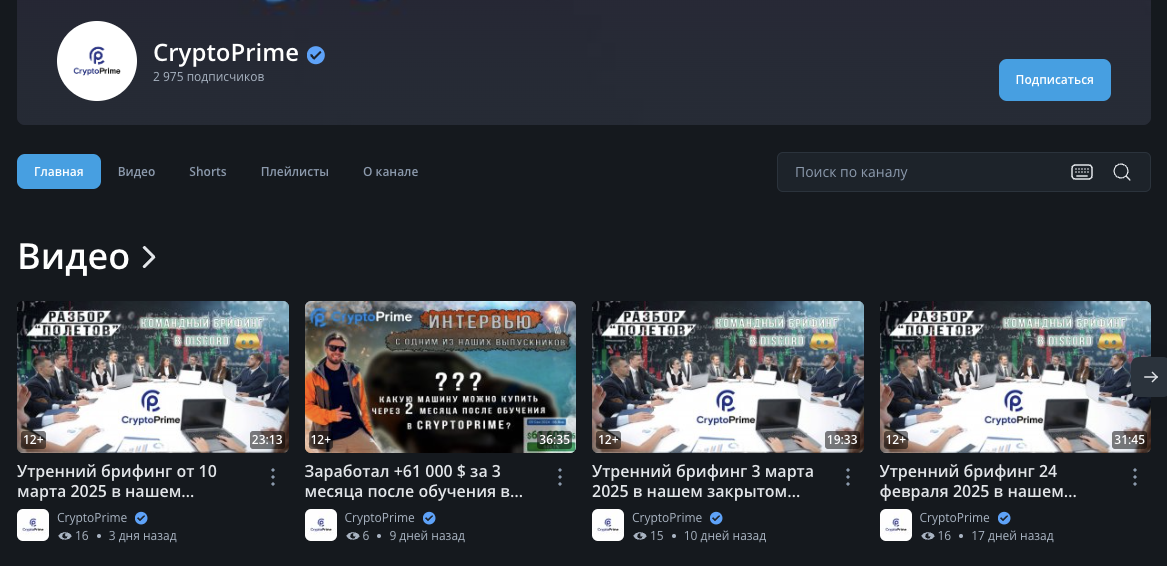This screenshot has width=1167, height=566.
Task: Click verified badge under Заработал +61 000 $ video
Action: 429,518
